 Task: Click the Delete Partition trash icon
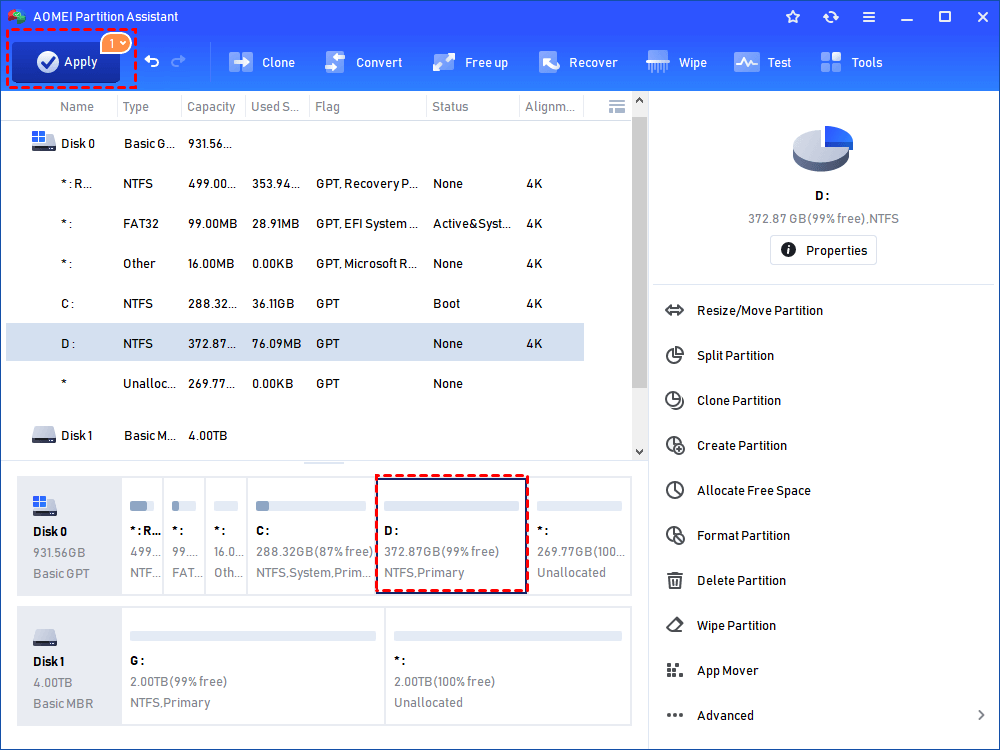tap(674, 580)
